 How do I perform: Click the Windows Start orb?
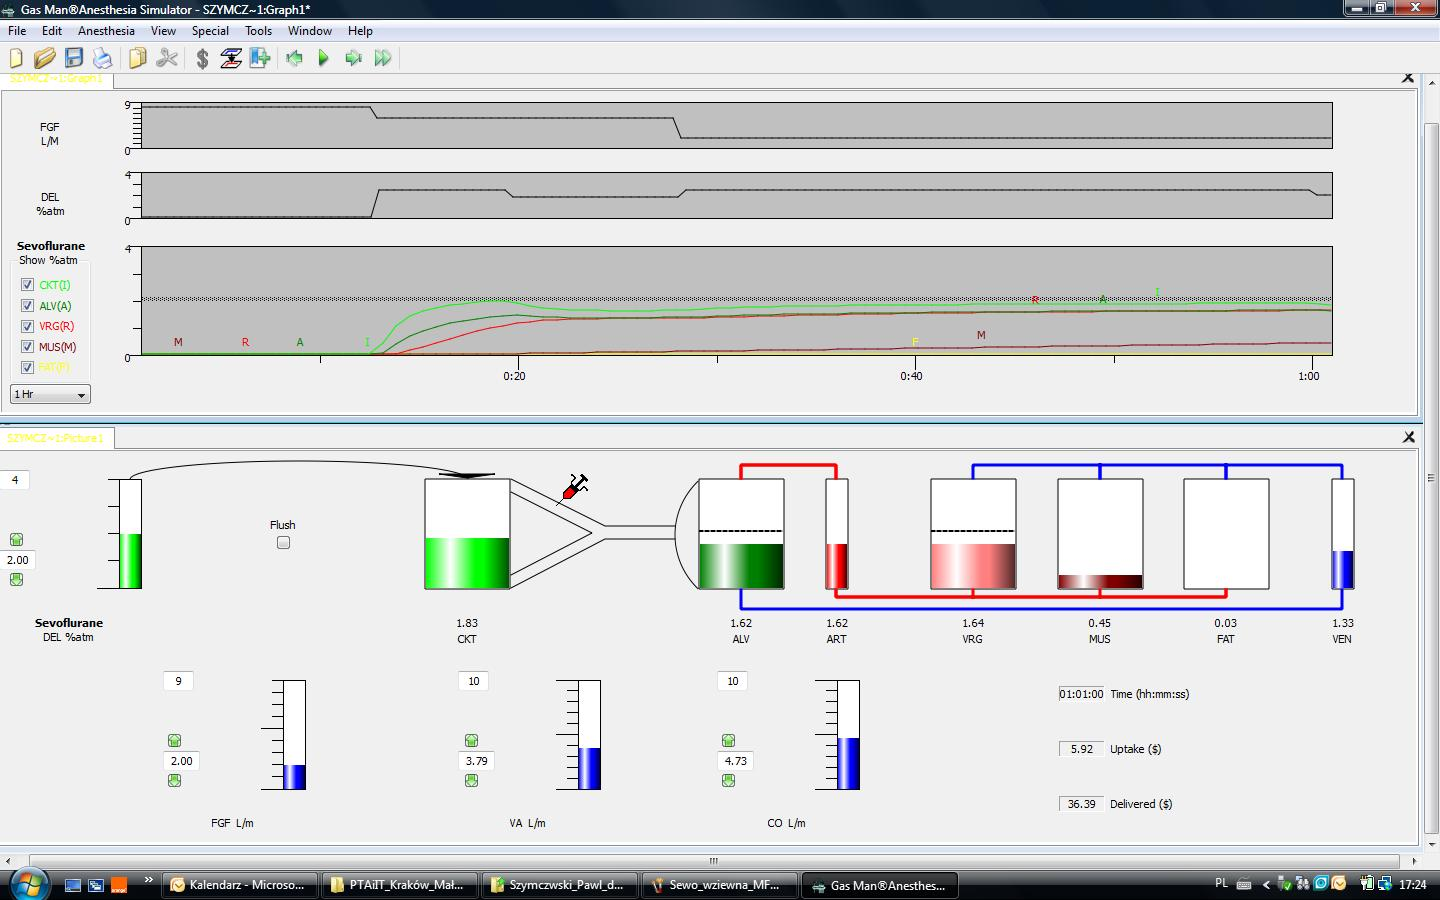pos(28,885)
